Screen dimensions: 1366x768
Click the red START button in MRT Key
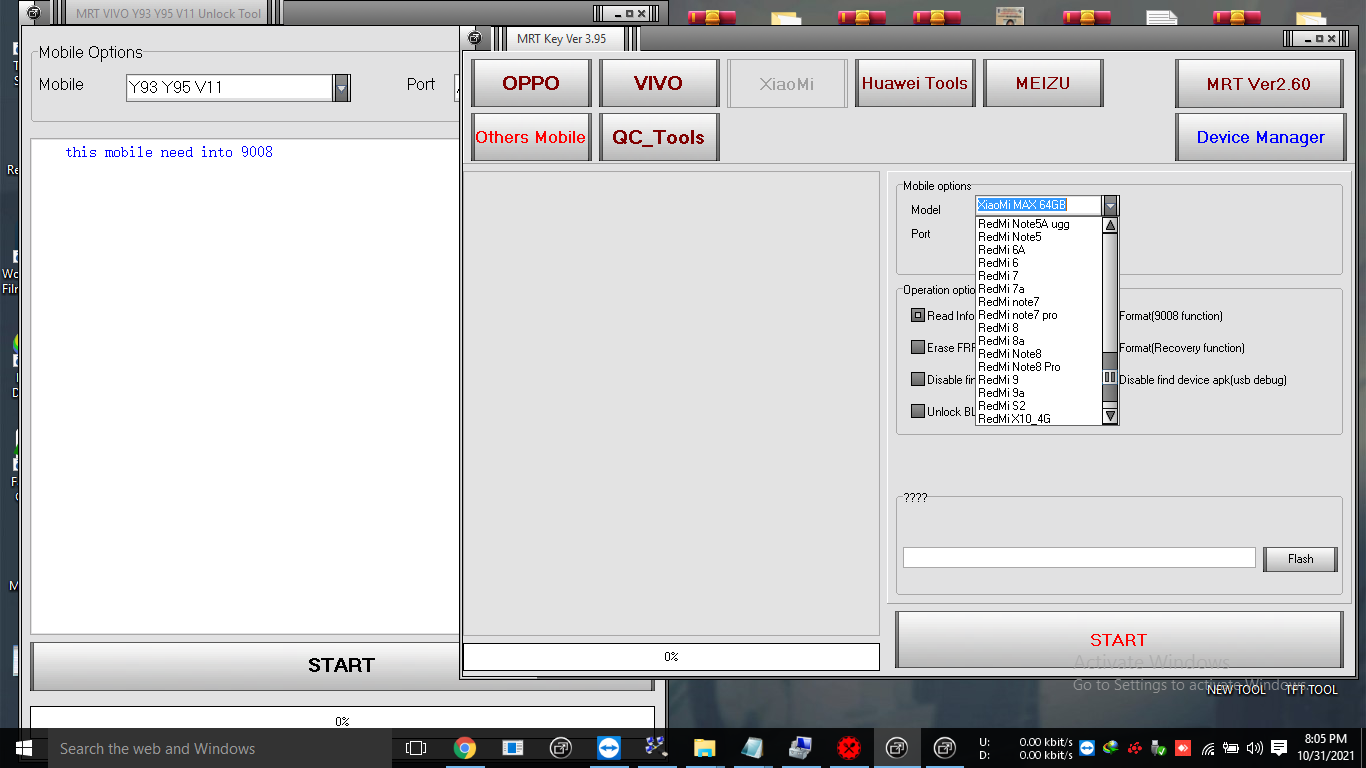pyautogui.click(x=1119, y=639)
